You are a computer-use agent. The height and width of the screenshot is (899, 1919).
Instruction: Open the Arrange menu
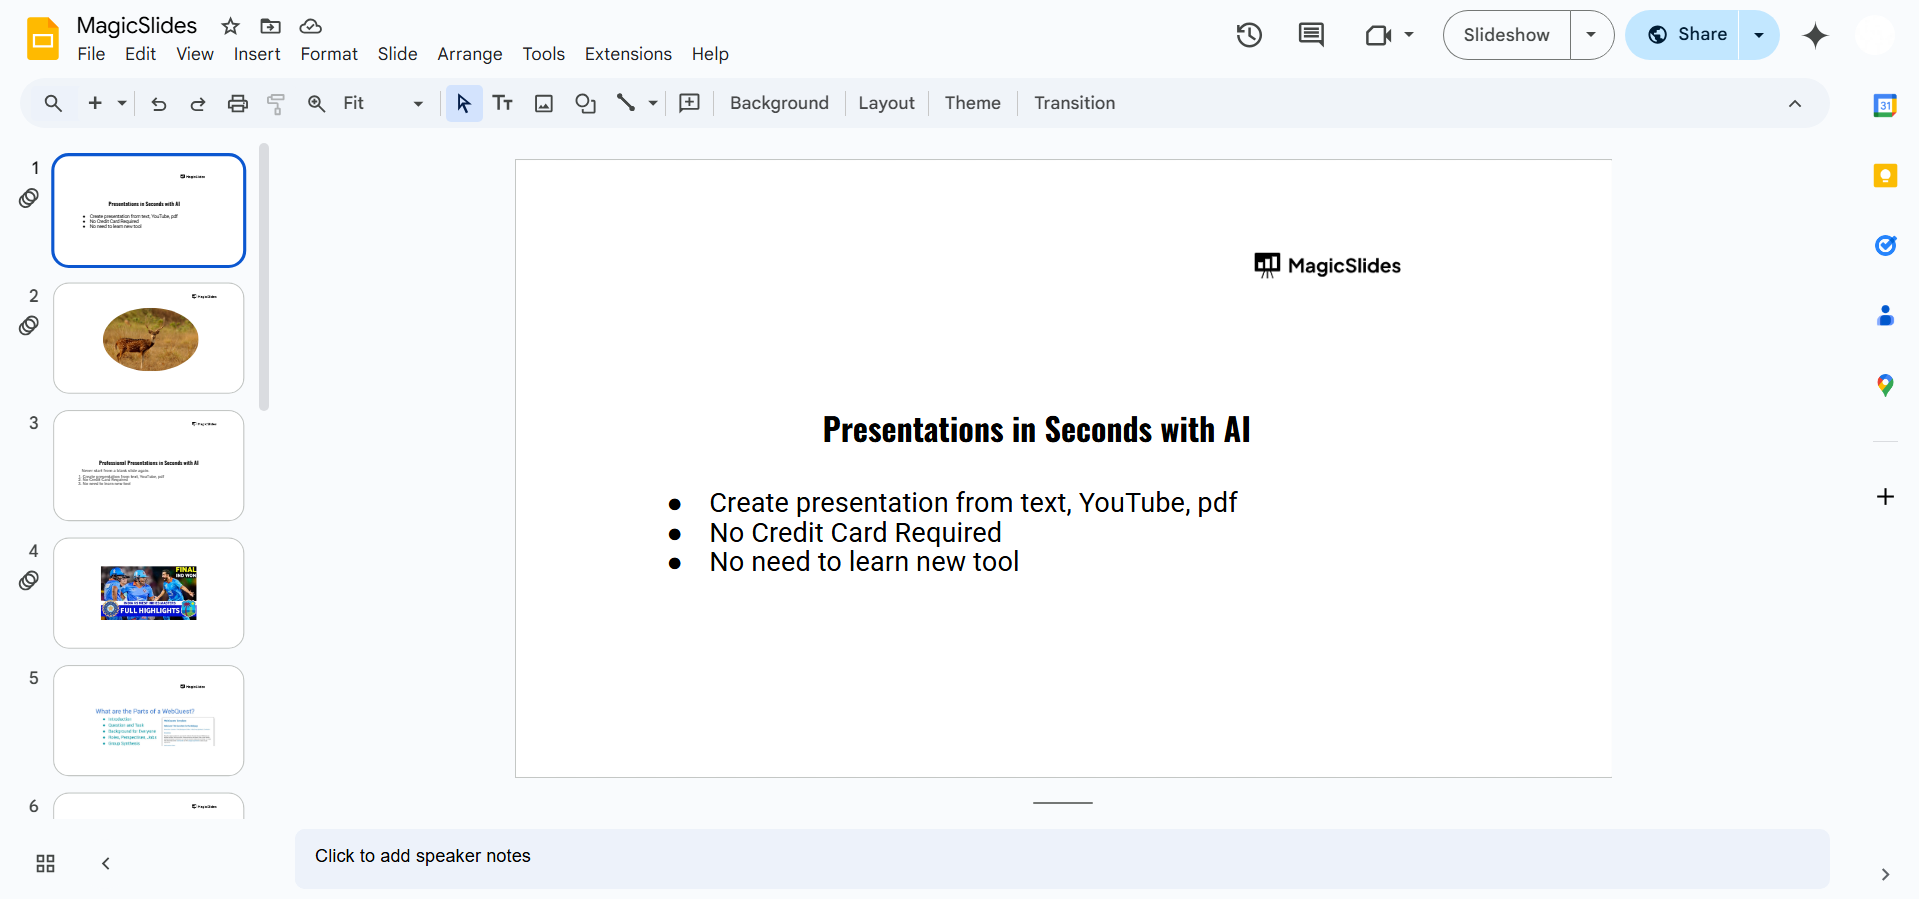pyautogui.click(x=469, y=54)
